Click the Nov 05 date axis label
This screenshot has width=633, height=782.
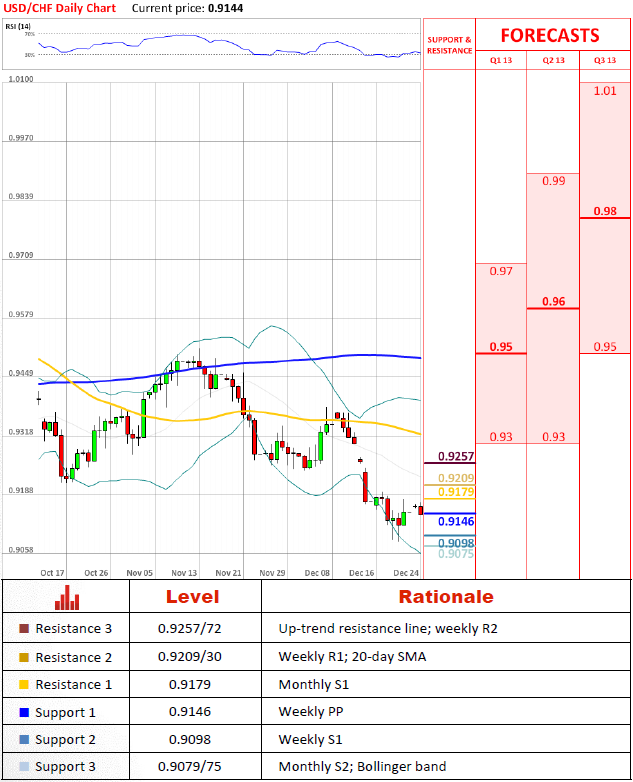140,573
